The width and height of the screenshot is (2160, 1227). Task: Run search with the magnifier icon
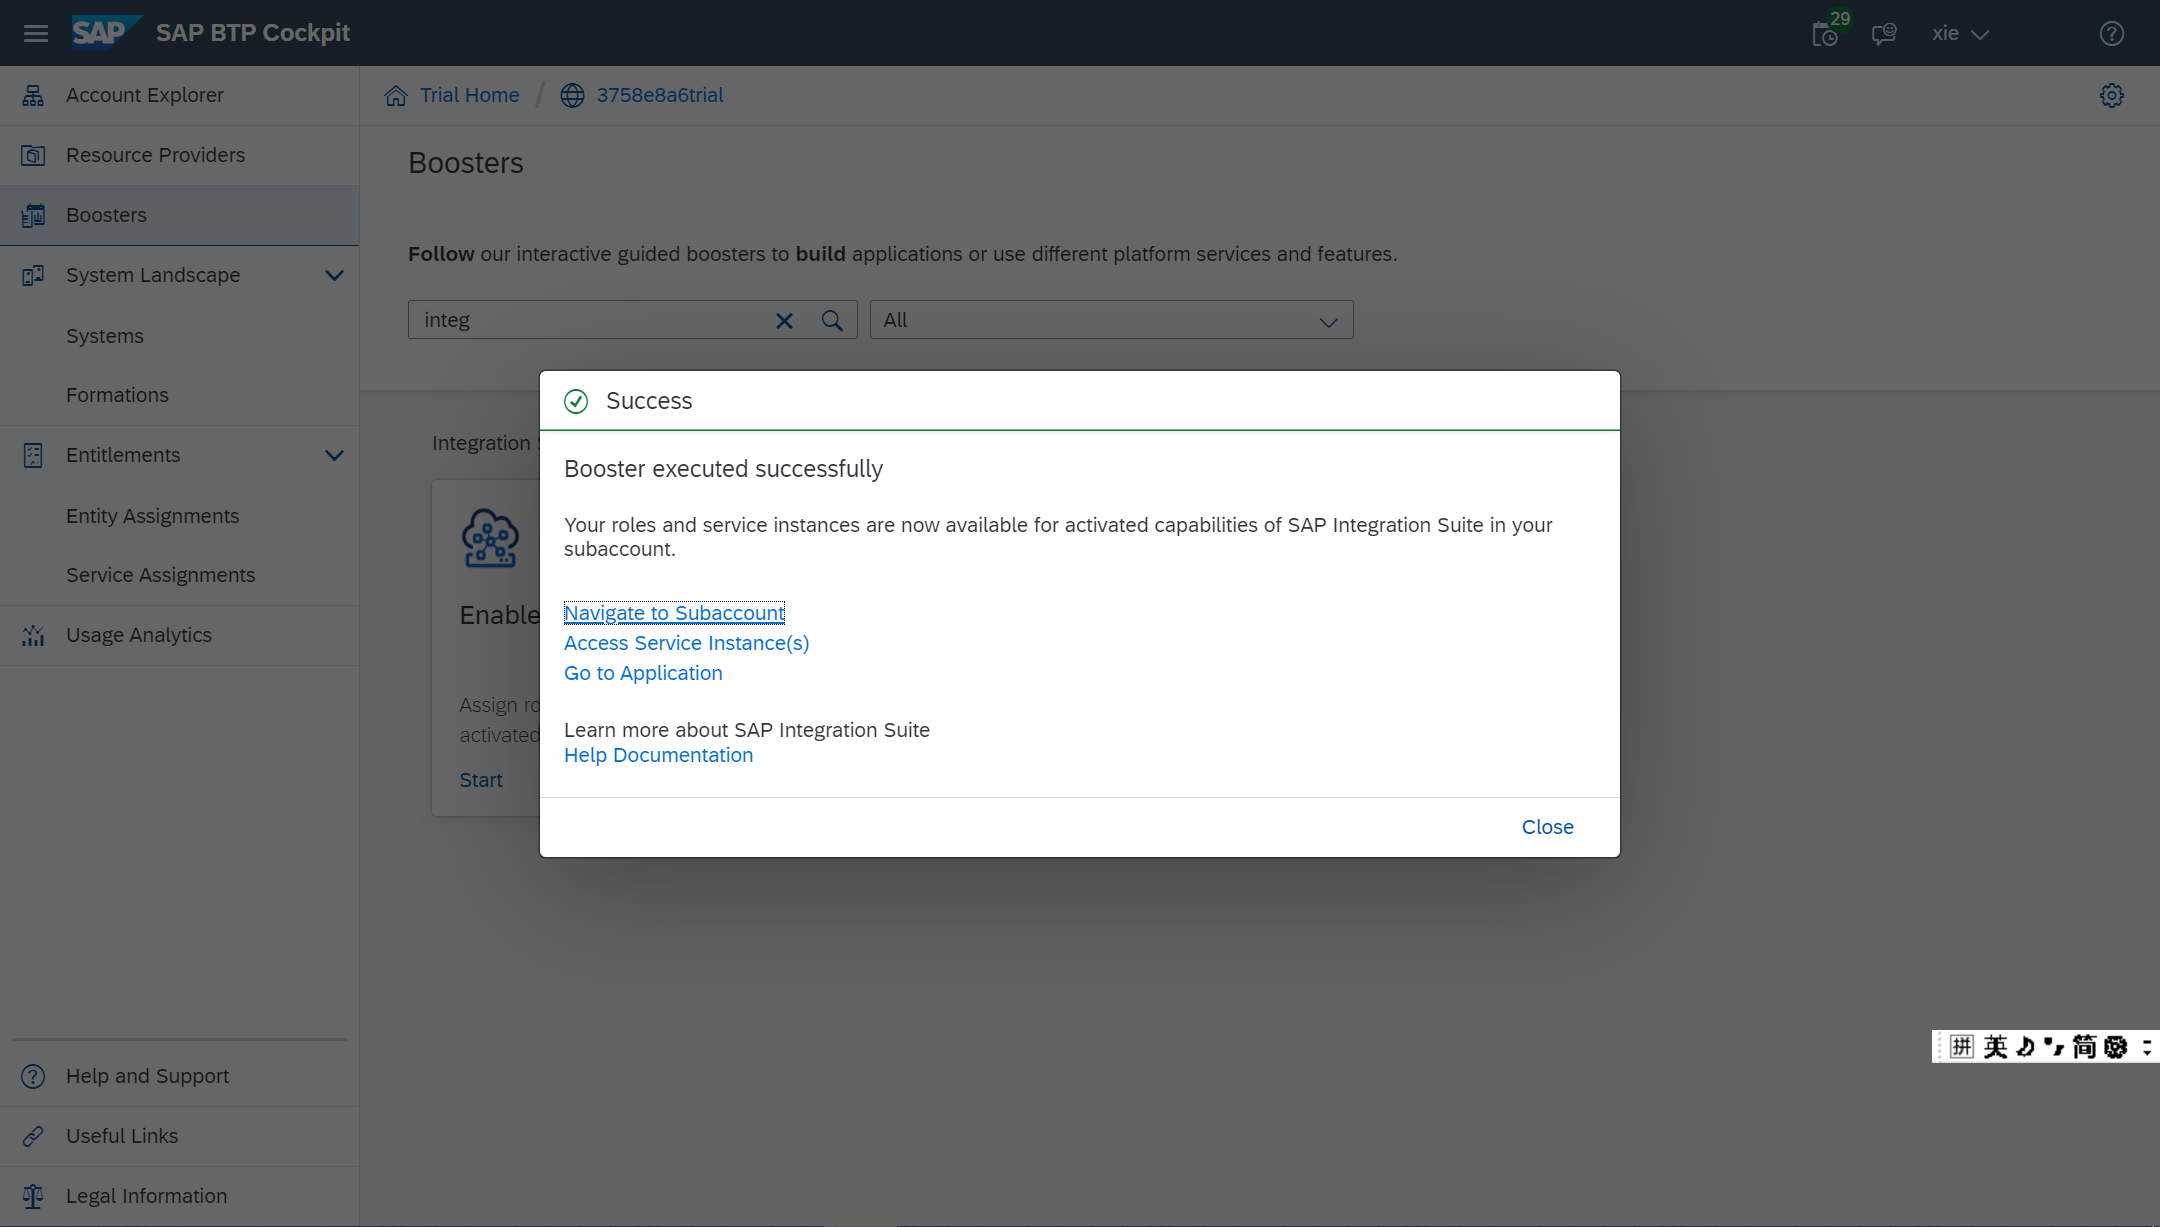832,321
